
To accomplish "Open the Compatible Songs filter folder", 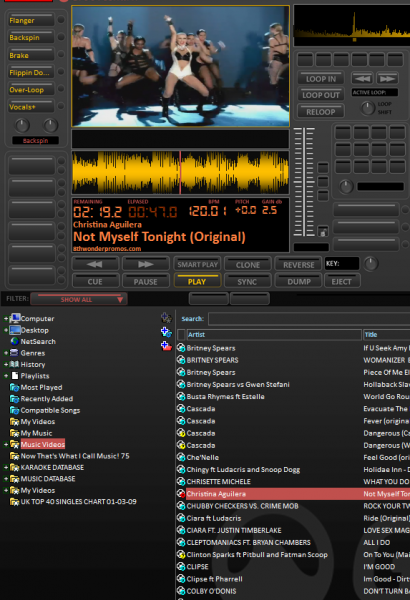I will (15, 410).
